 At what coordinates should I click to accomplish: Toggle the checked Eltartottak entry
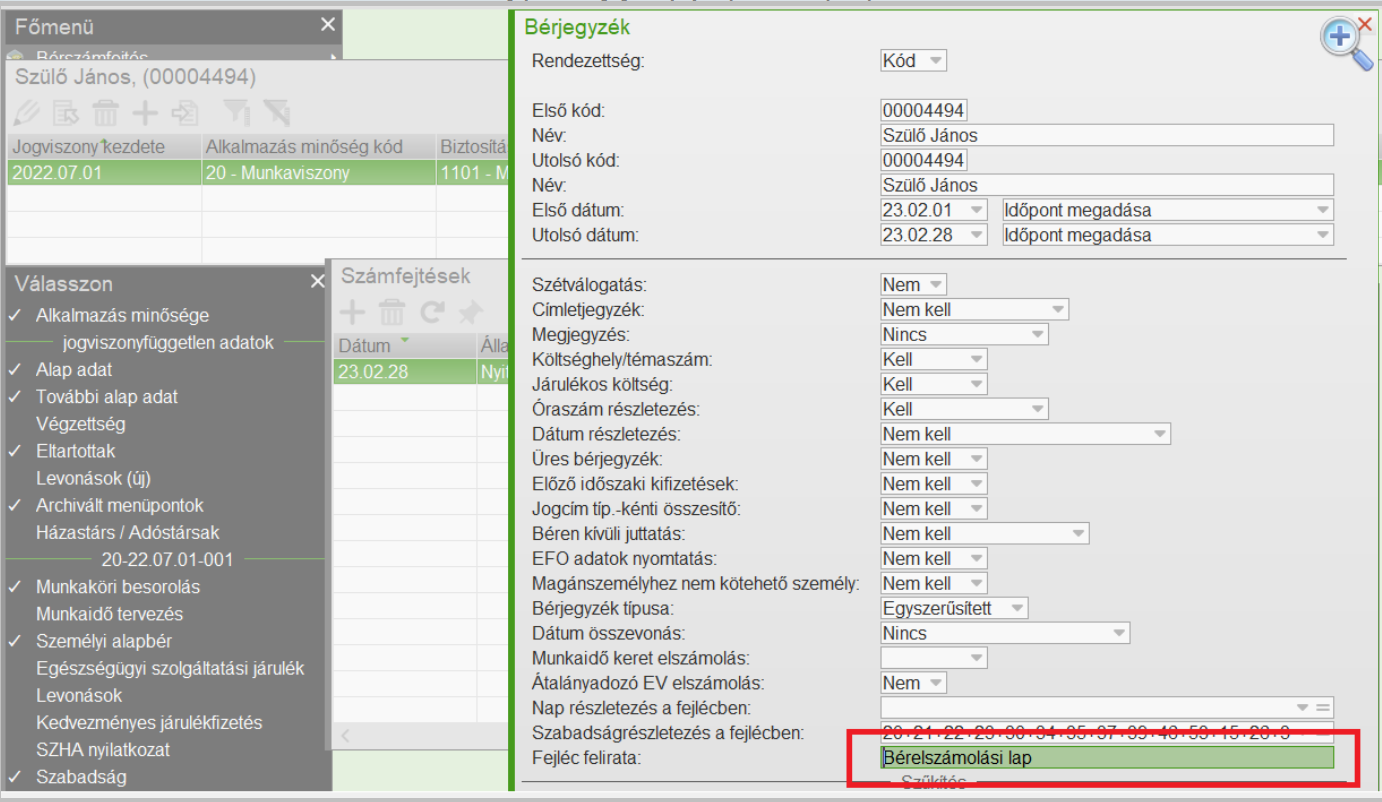pos(76,451)
